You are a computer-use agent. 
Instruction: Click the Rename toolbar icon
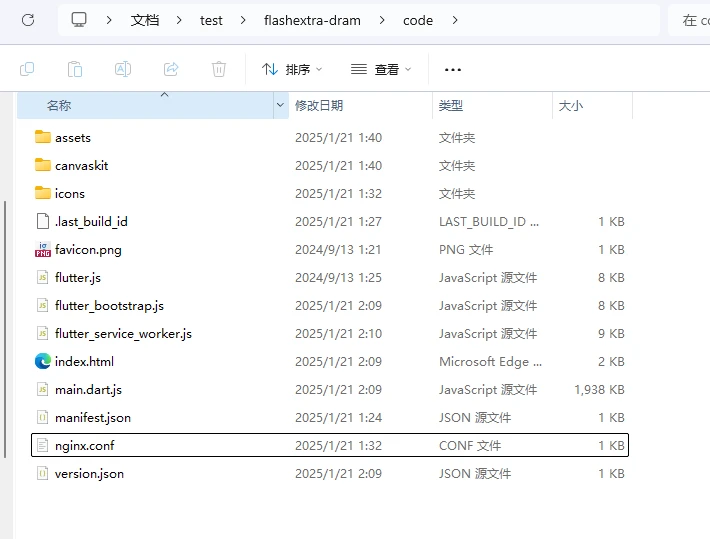tap(123, 69)
